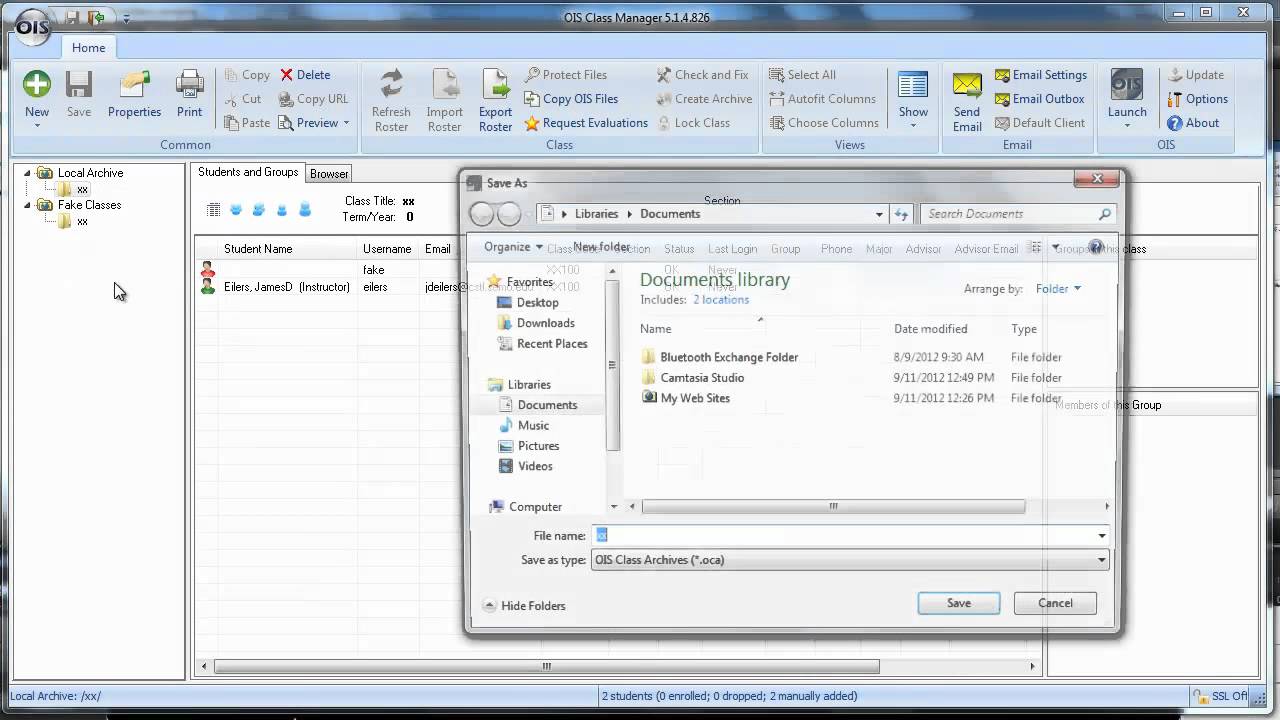
Task: Switch to the Home ribbon tab
Action: click(x=88, y=47)
